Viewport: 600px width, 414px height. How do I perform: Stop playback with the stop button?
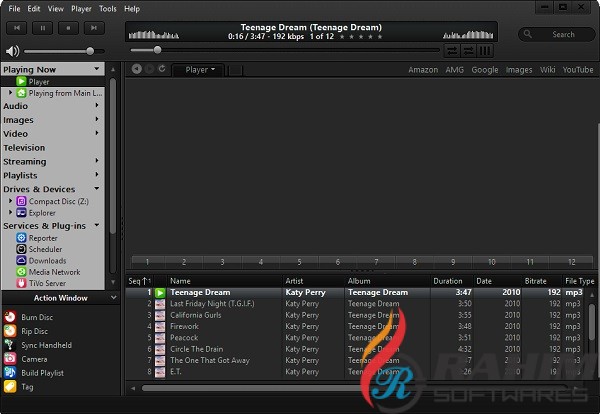[68, 28]
